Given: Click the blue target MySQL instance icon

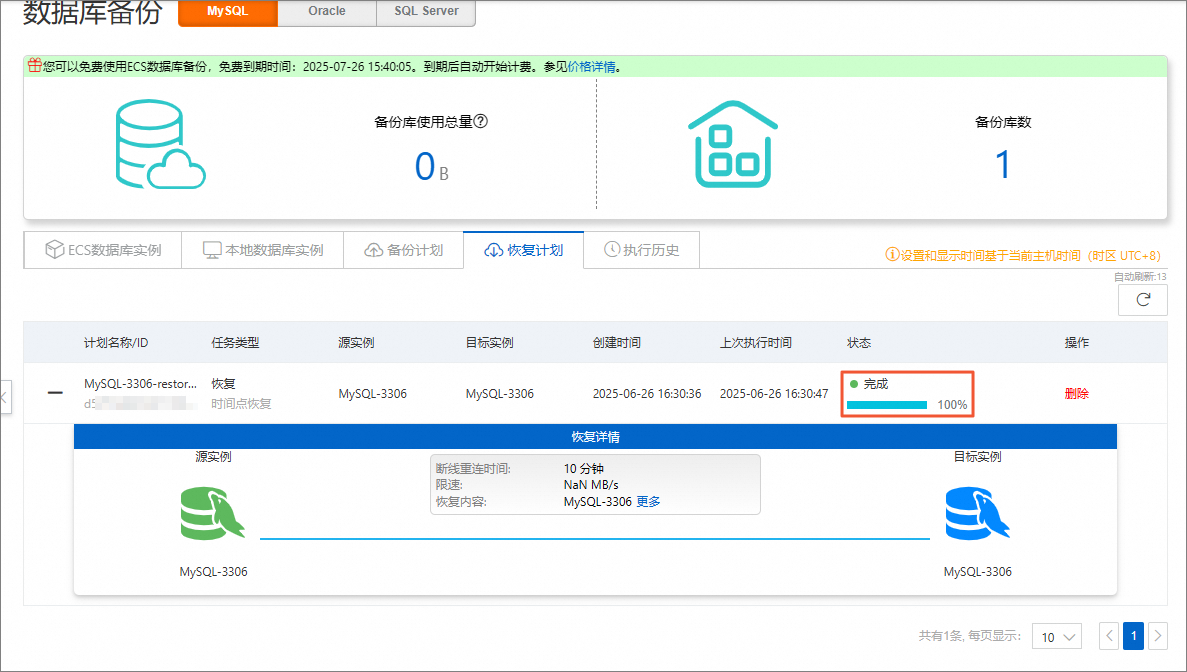Looking at the screenshot, I should 977,514.
